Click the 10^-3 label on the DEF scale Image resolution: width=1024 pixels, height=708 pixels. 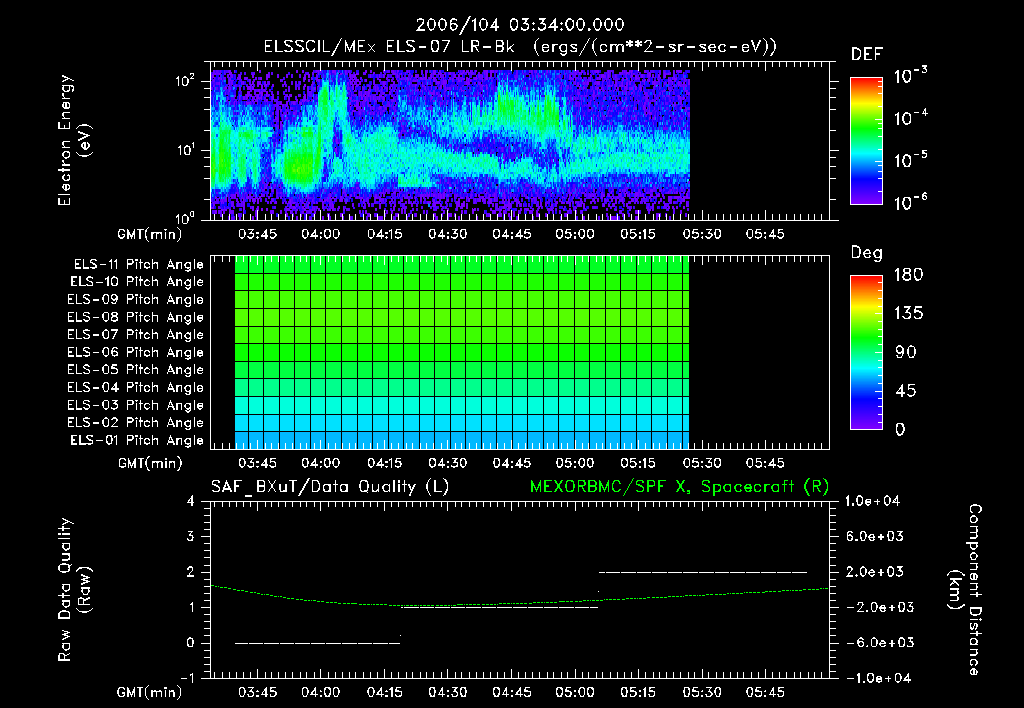[911, 76]
